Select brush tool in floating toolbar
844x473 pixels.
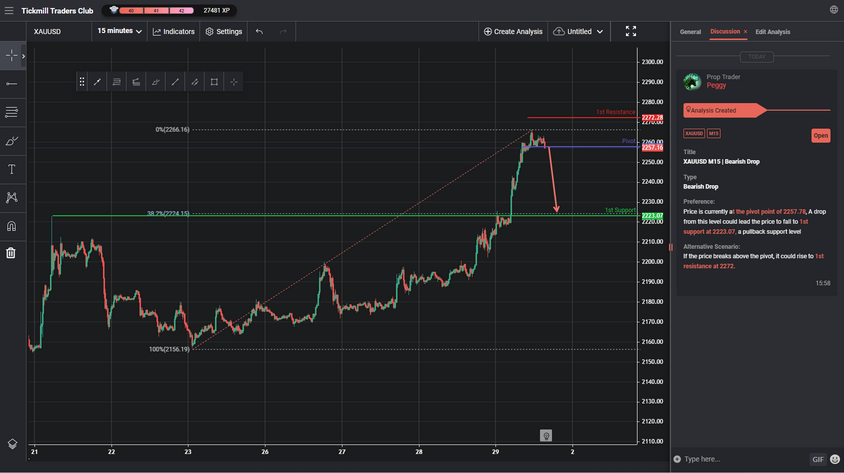(156, 82)
